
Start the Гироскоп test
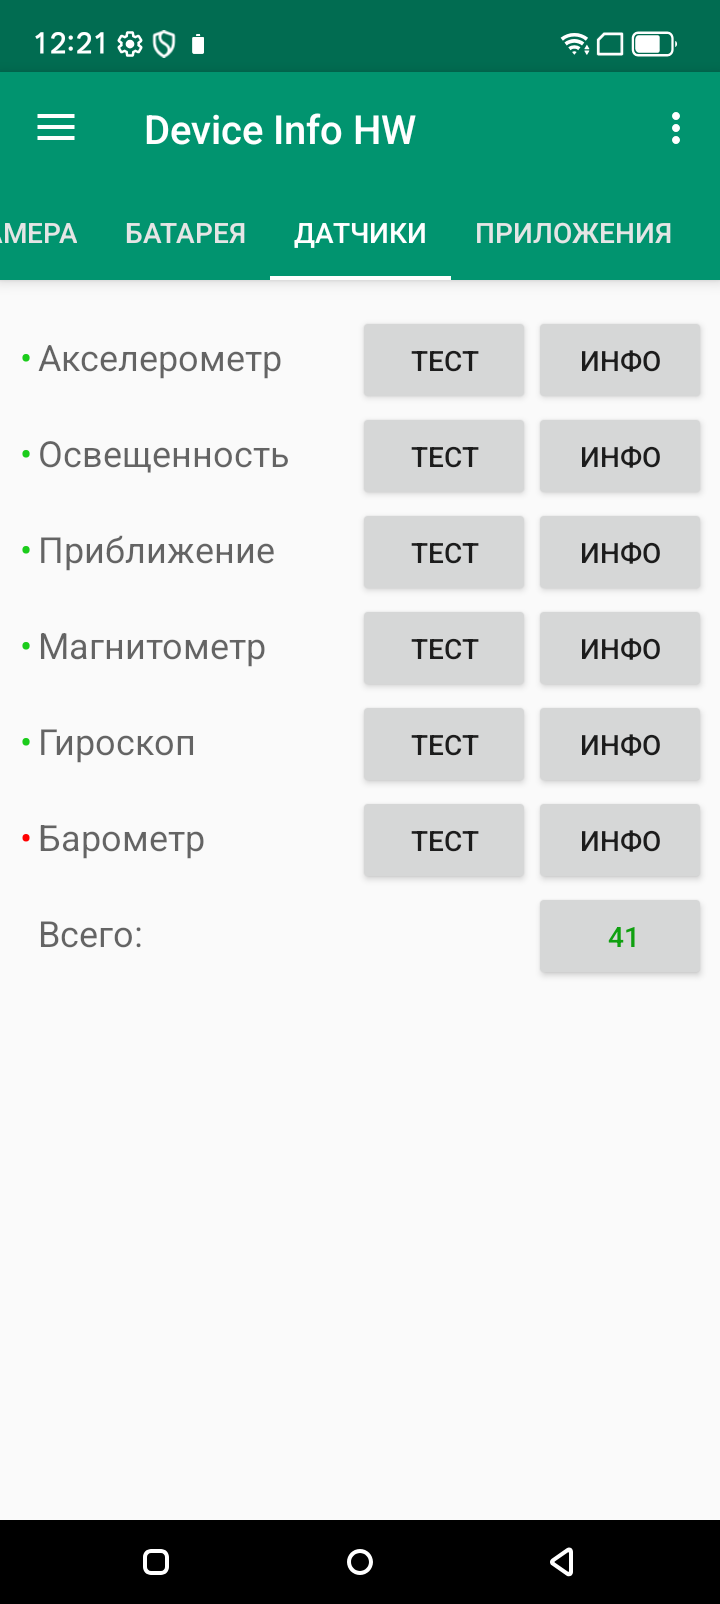[x=444, y=745]
